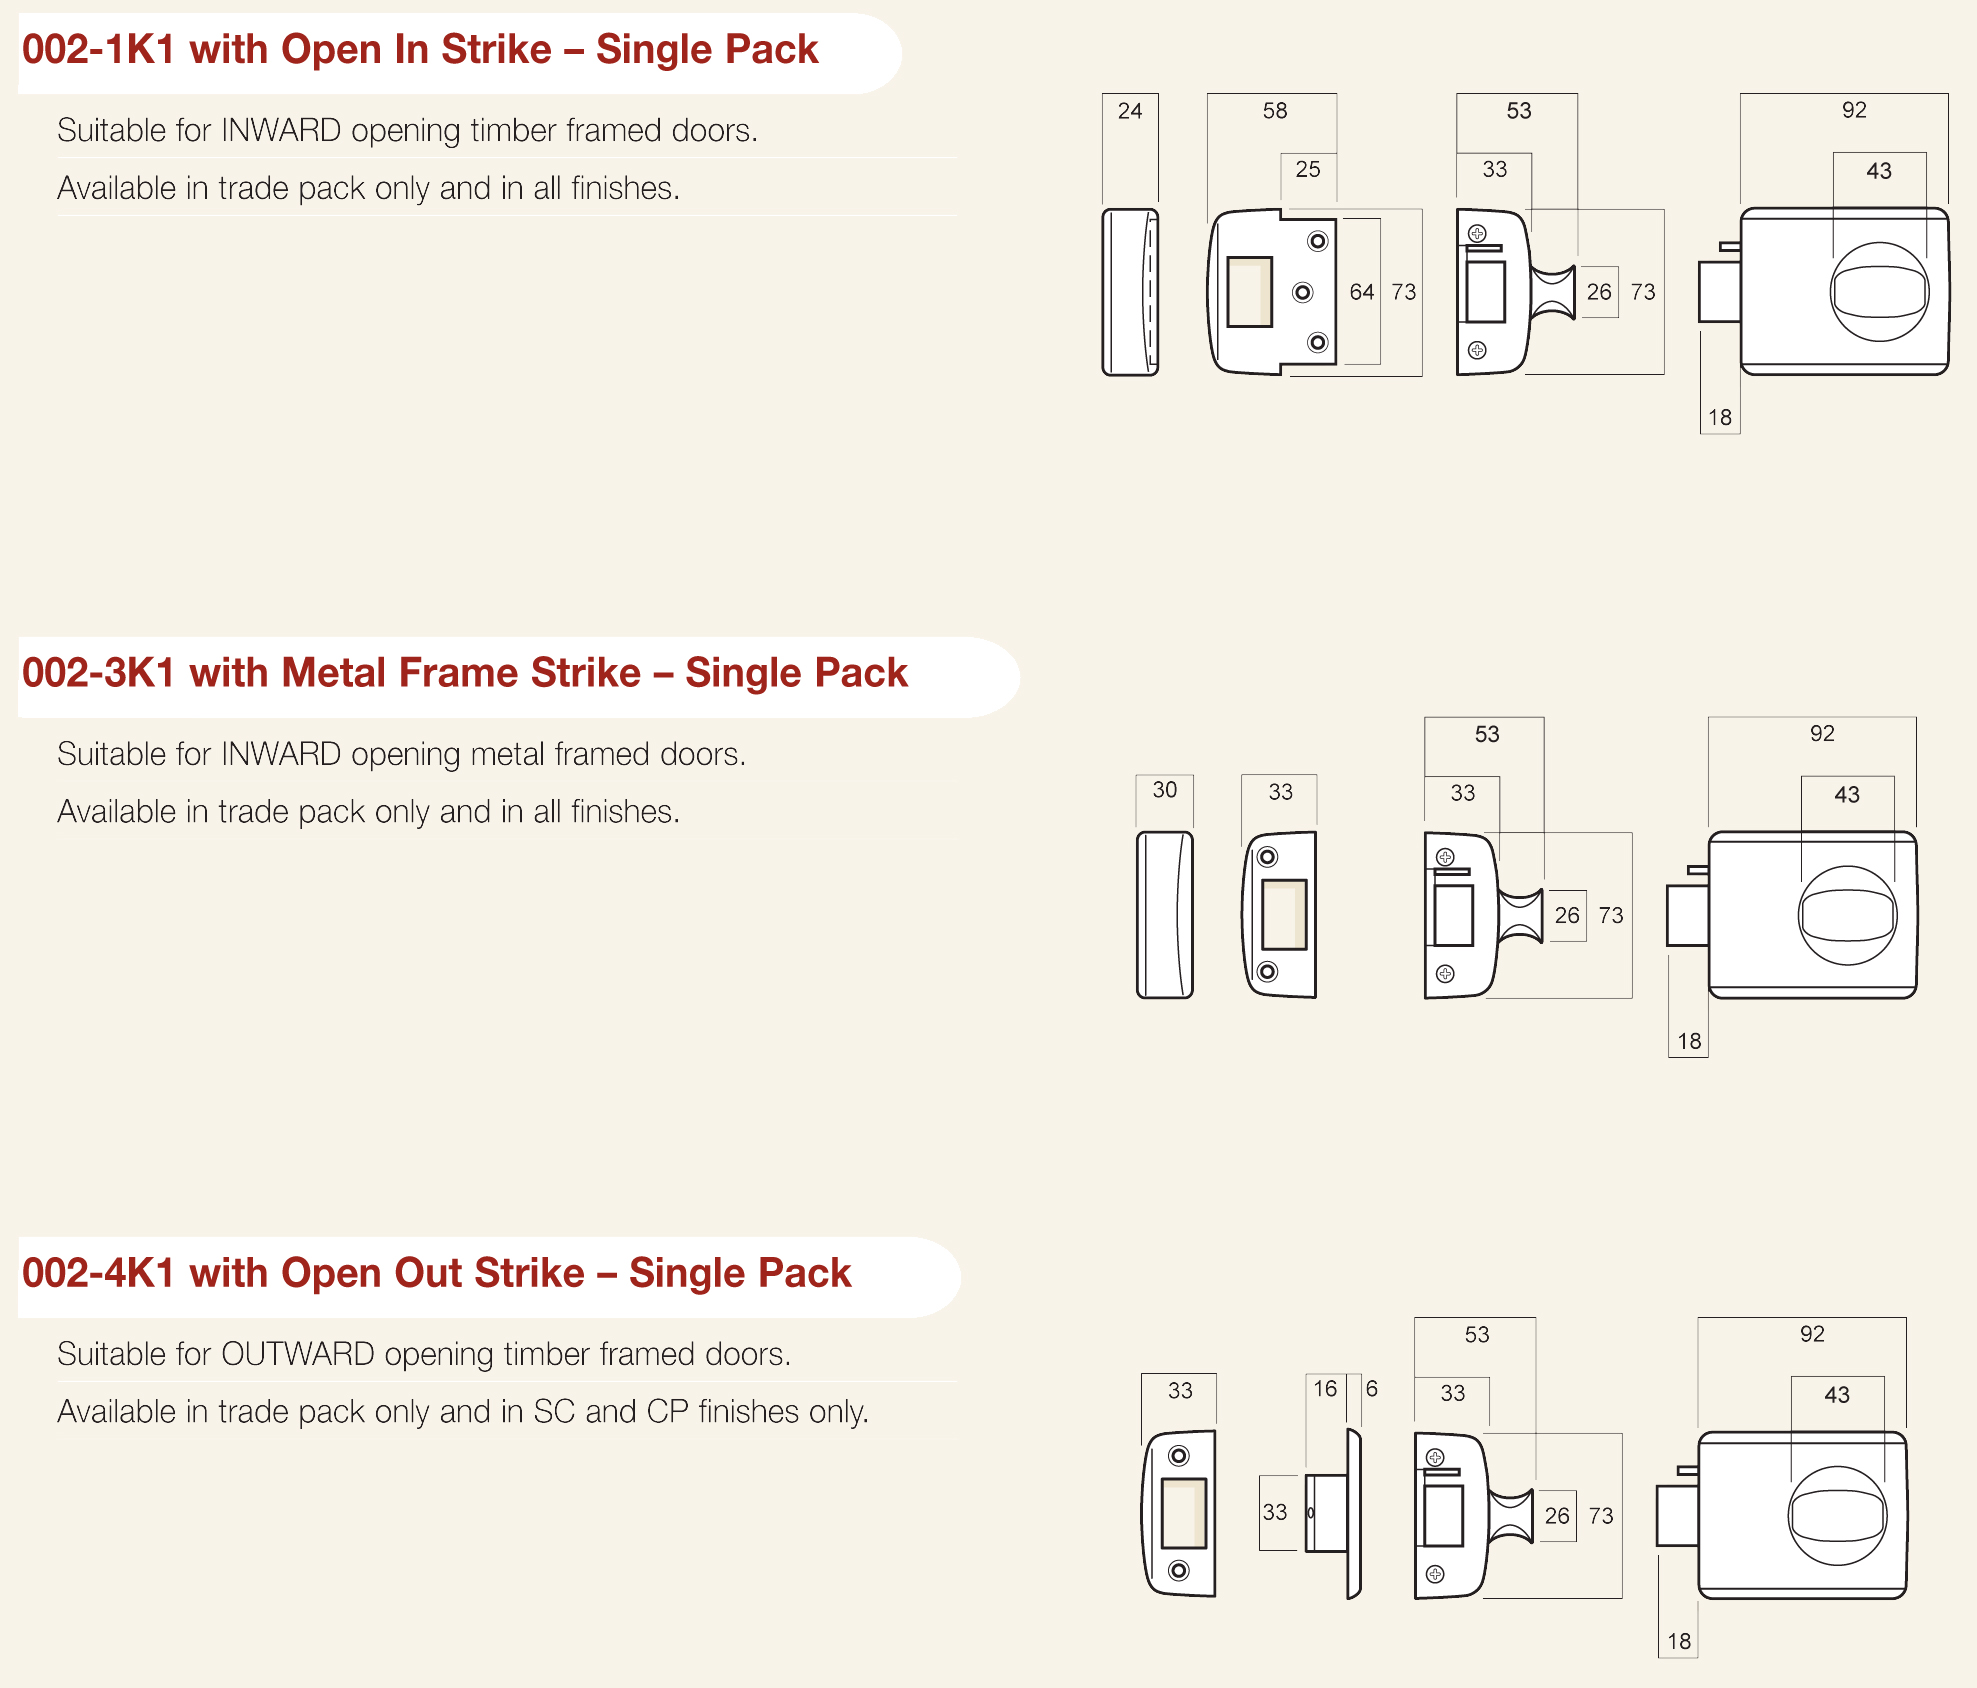Click the 64 dimension label beside open-in strike
This screenshot has width=1977, height=1688.
click(x=1362, y=292)
